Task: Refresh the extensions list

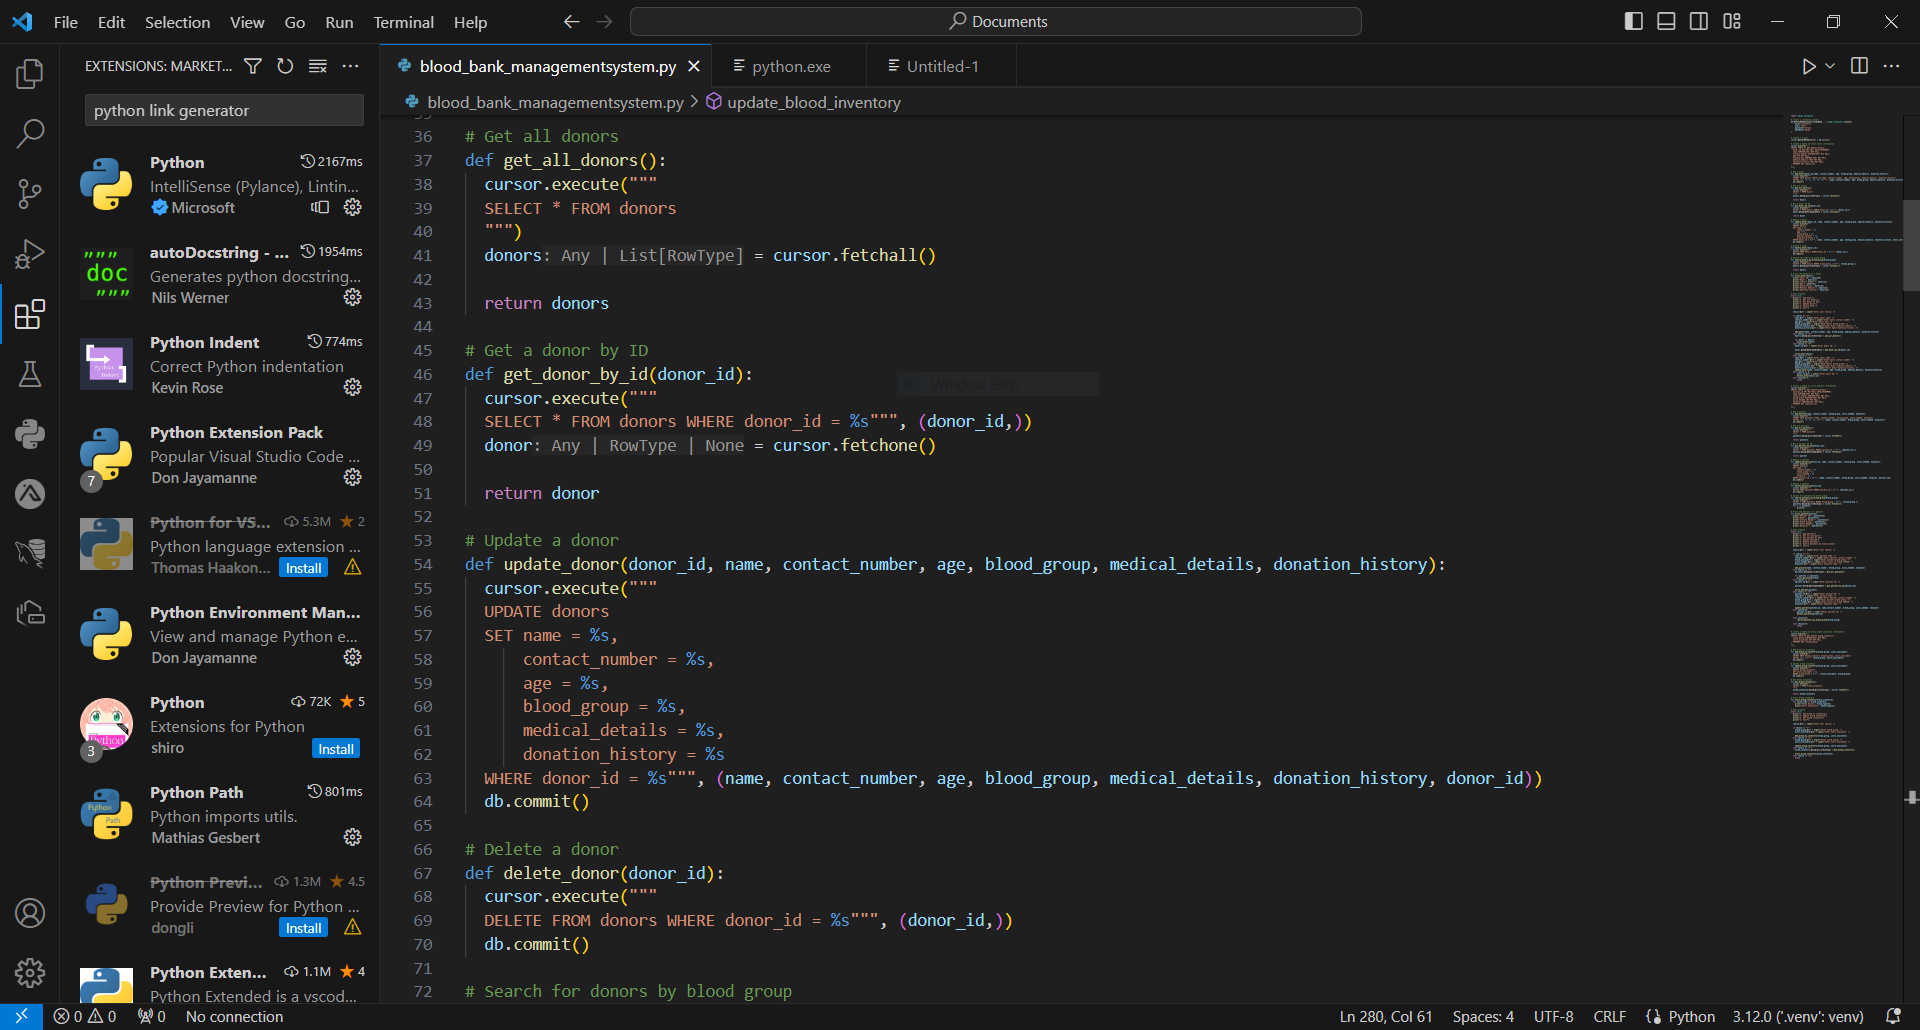Action: pos(285,66)
